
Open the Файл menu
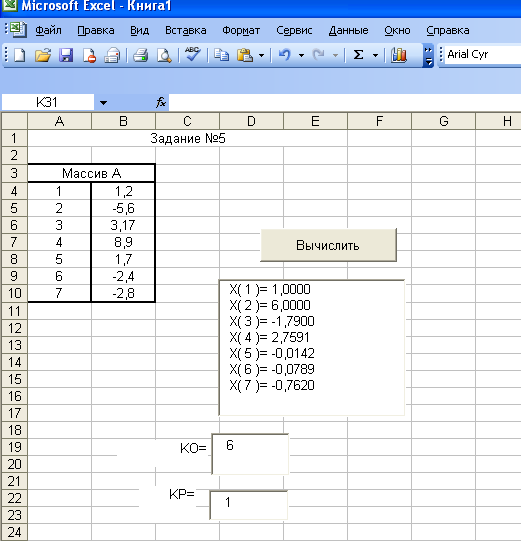click(x=48, y=30)
